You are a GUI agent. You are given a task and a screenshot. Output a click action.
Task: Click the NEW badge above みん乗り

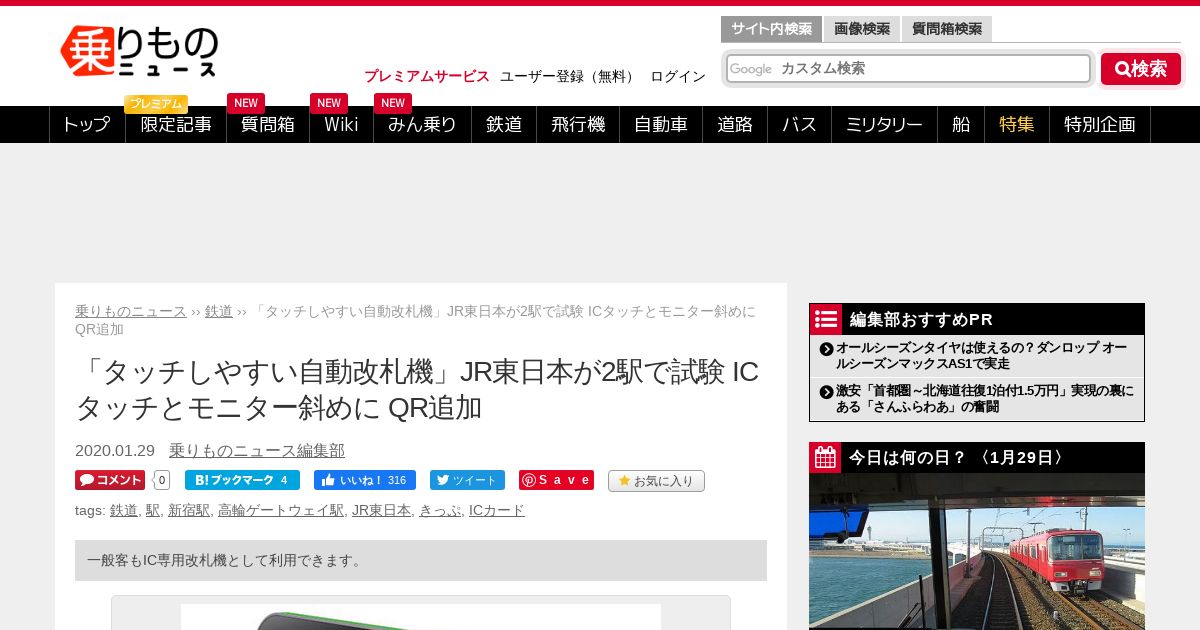point(393,103)
